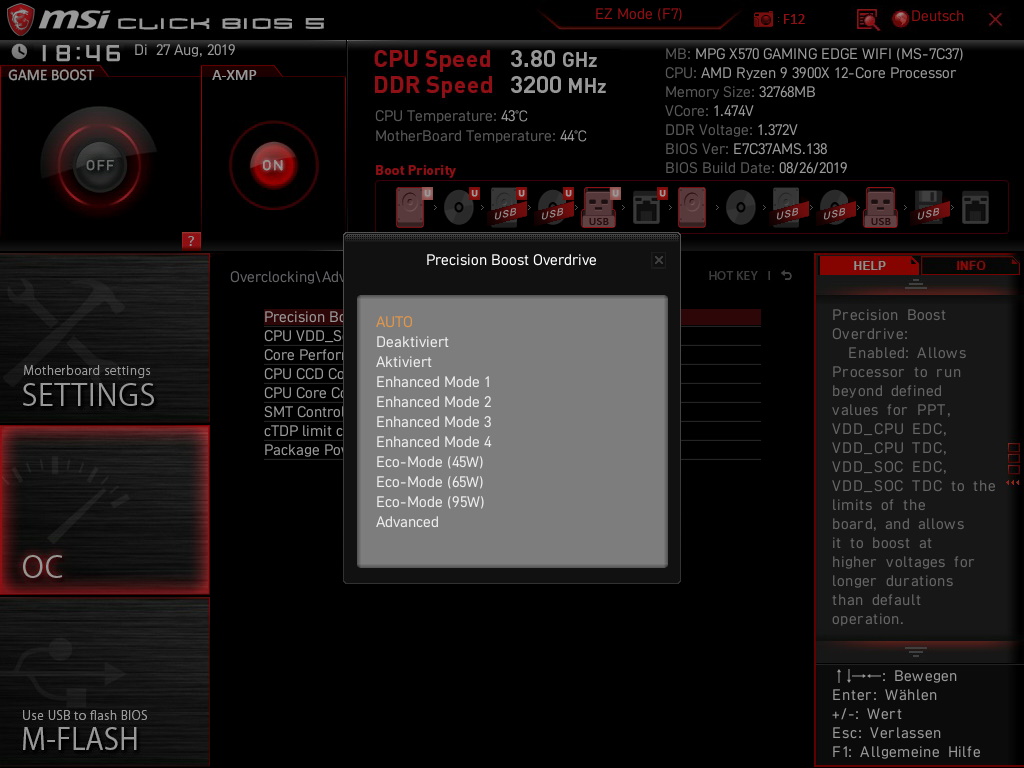Select CPU CCD Control setting row

[x=512, y=374]
